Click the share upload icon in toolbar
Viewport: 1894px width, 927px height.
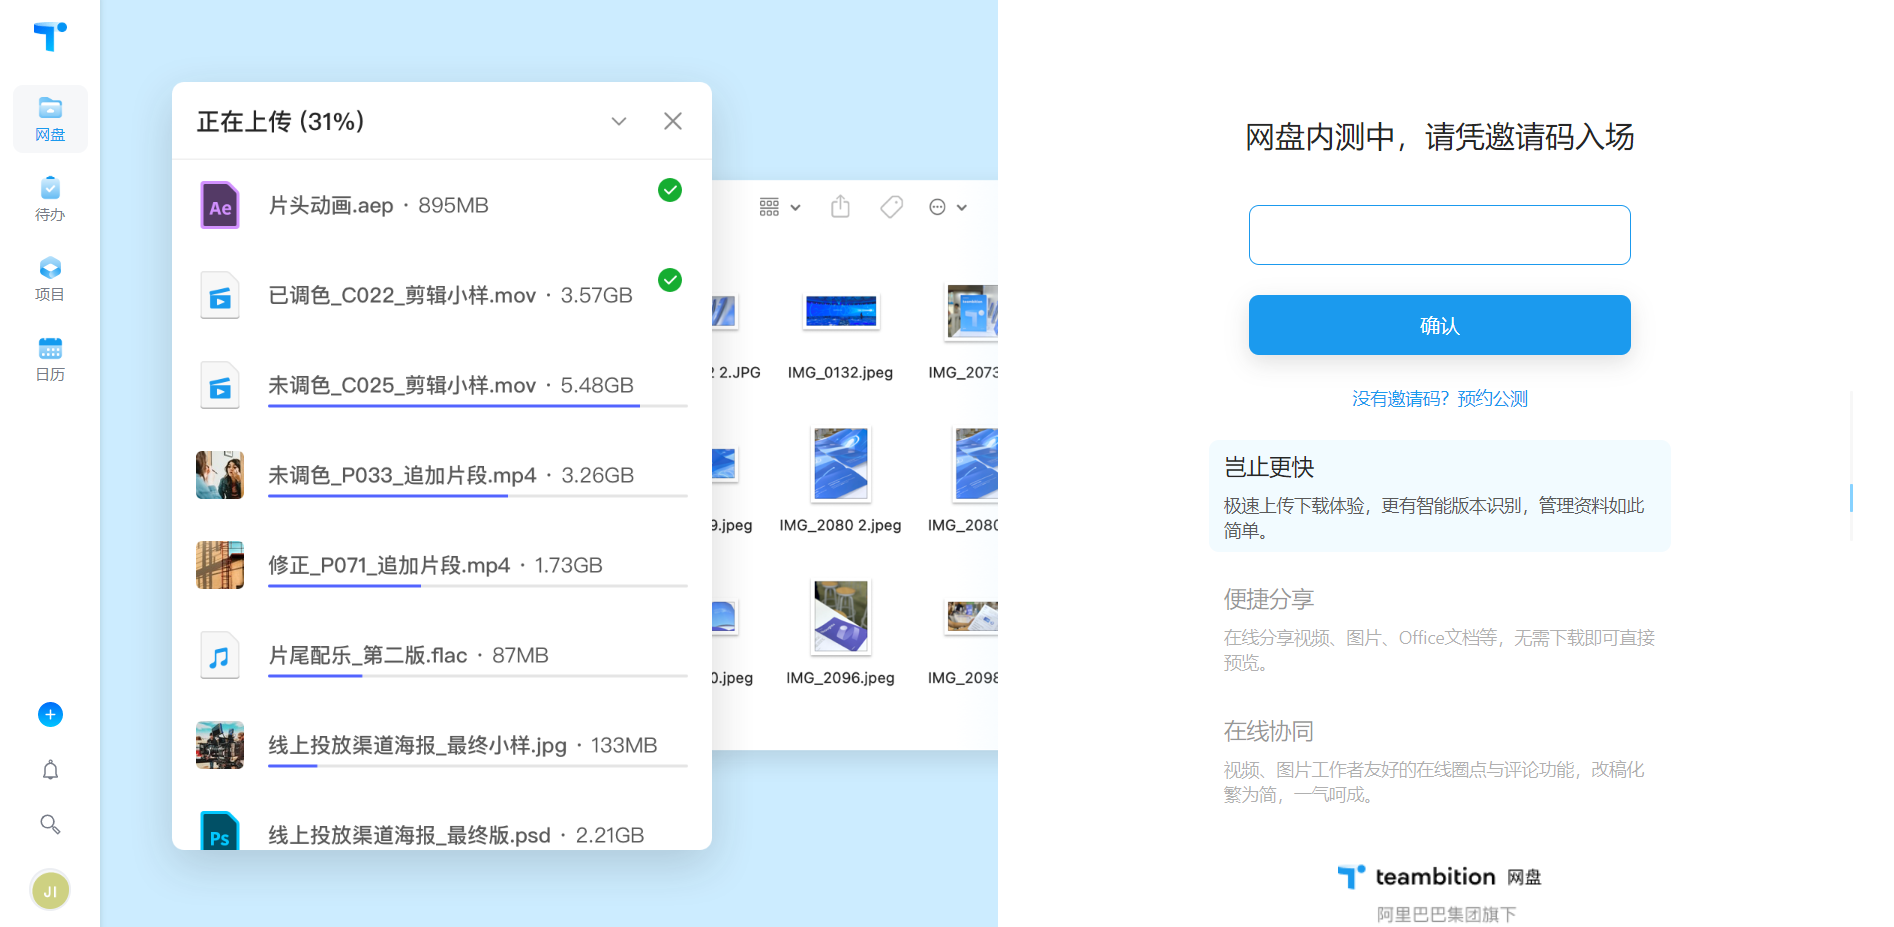pyautogui.click(x=840, y=207)
